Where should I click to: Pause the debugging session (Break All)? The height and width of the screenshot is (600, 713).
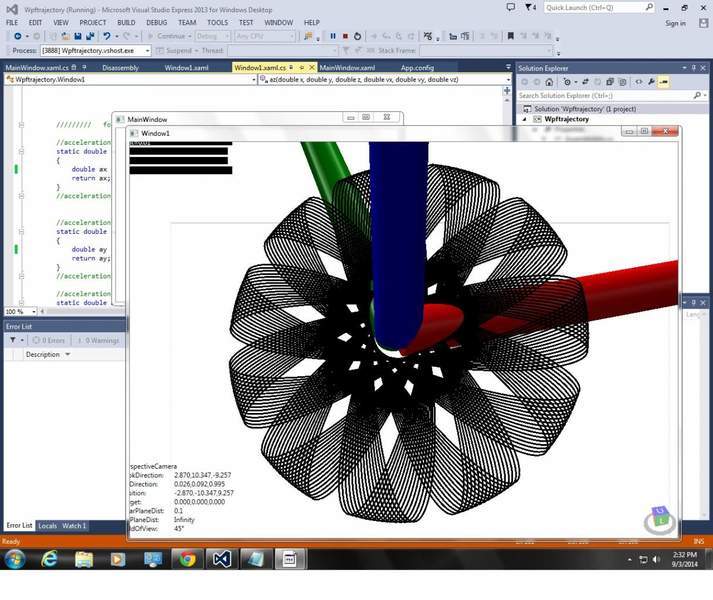(333, 36)
